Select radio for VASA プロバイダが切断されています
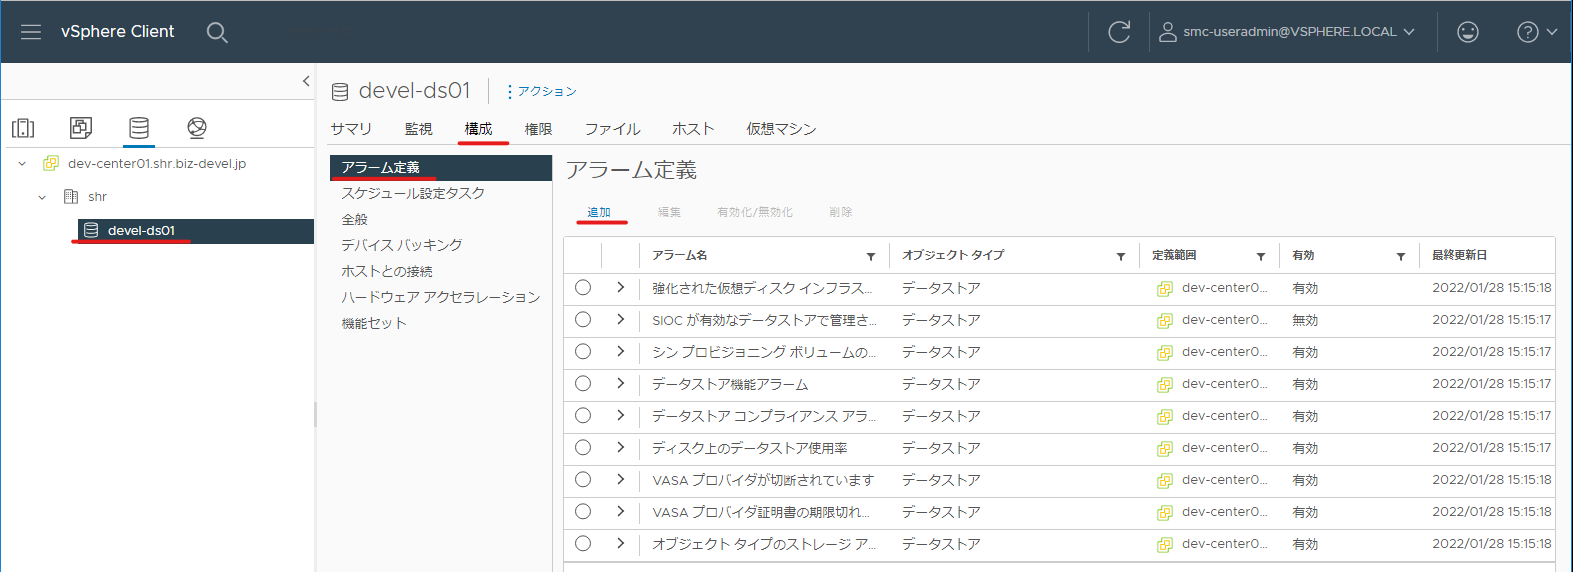 [x=583, y=480]
